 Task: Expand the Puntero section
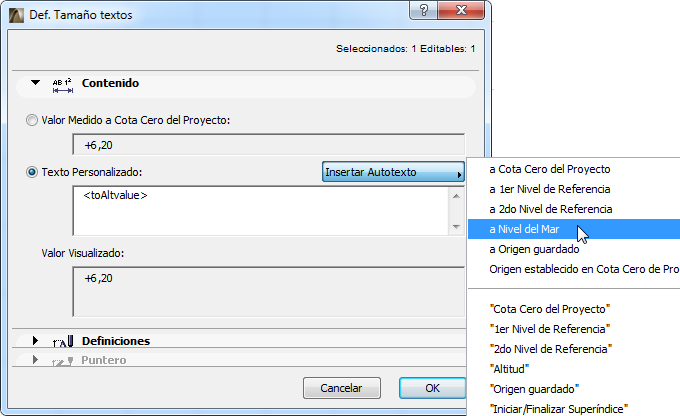pos(35,360)
